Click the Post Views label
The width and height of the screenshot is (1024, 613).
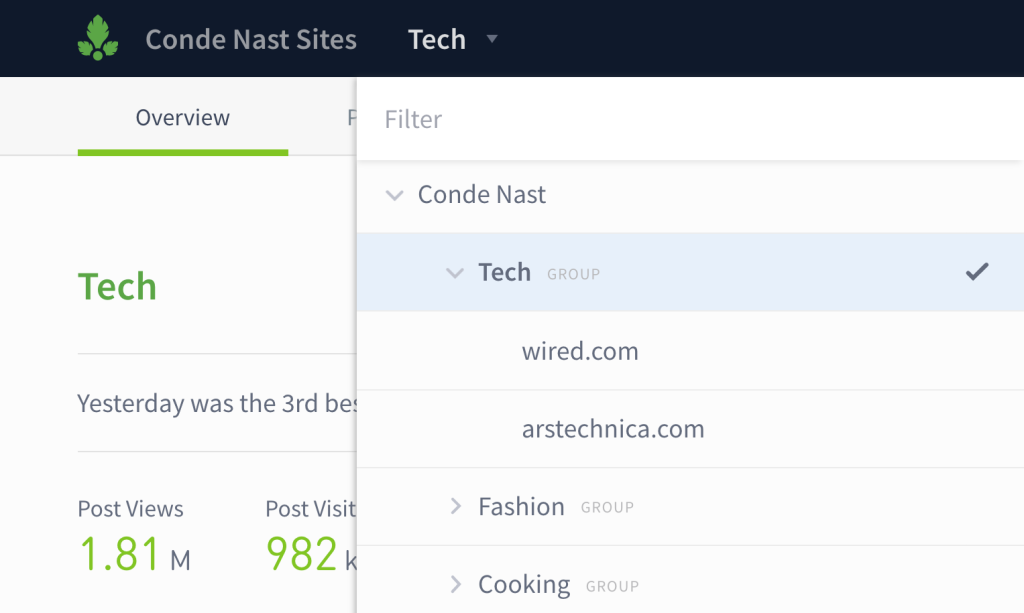click(131, 509)
